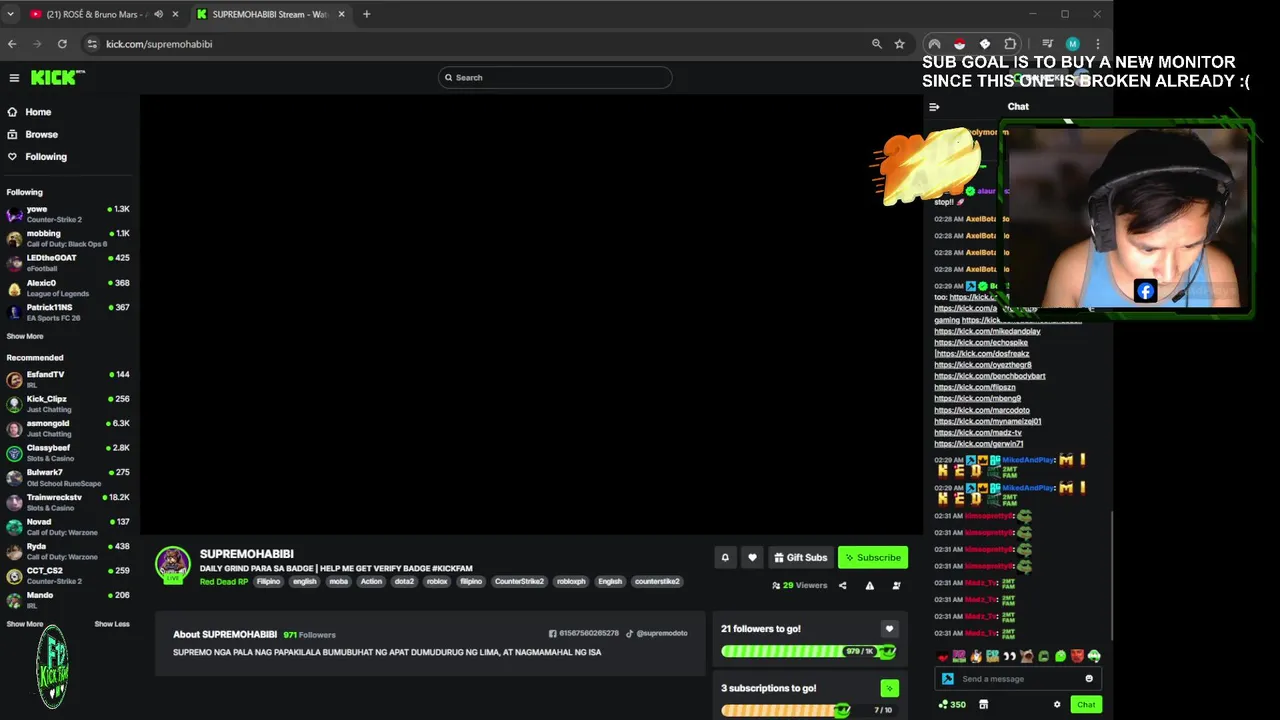Open the tab search dropdown arrow
The height and width of the screenshot is (720, 1280).
tap(10, 14)
